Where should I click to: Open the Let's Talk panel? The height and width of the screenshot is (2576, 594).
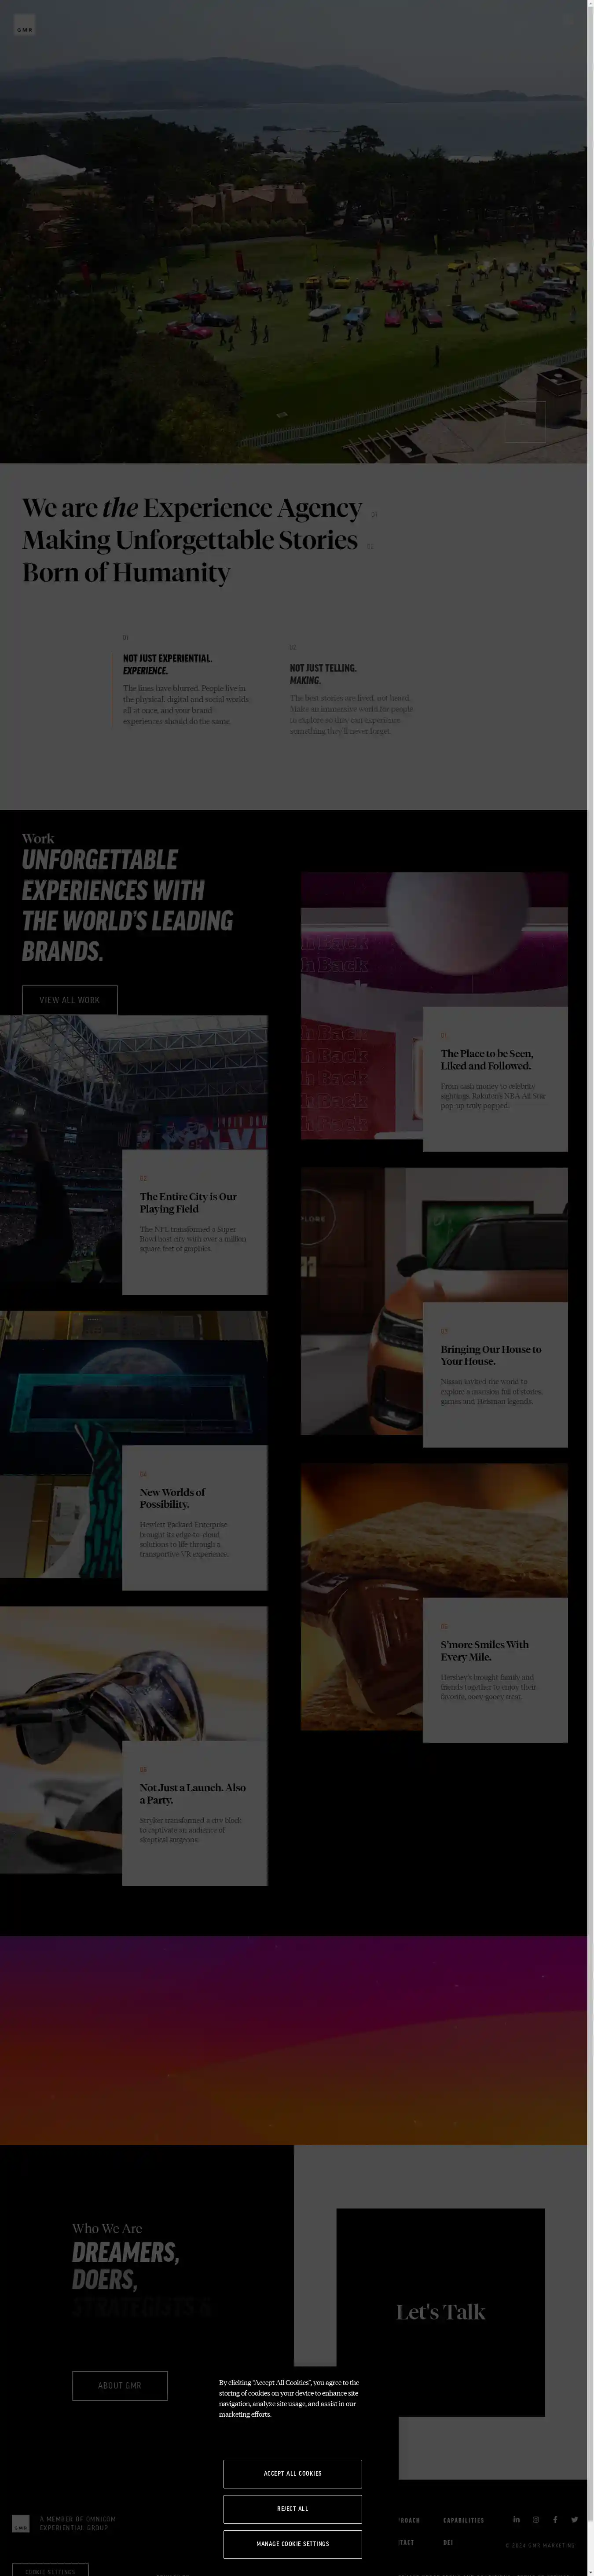[x=441, y=2311]
